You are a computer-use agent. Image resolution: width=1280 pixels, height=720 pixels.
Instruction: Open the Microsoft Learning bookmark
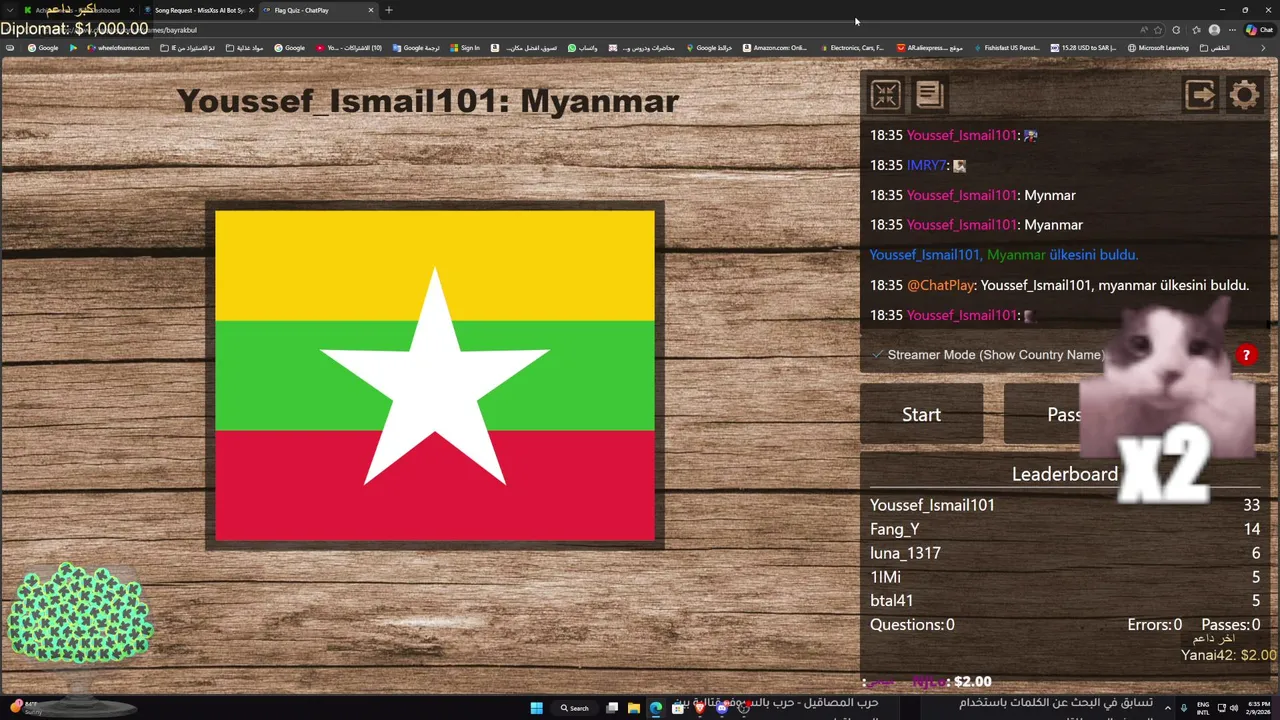[1158, 48]
